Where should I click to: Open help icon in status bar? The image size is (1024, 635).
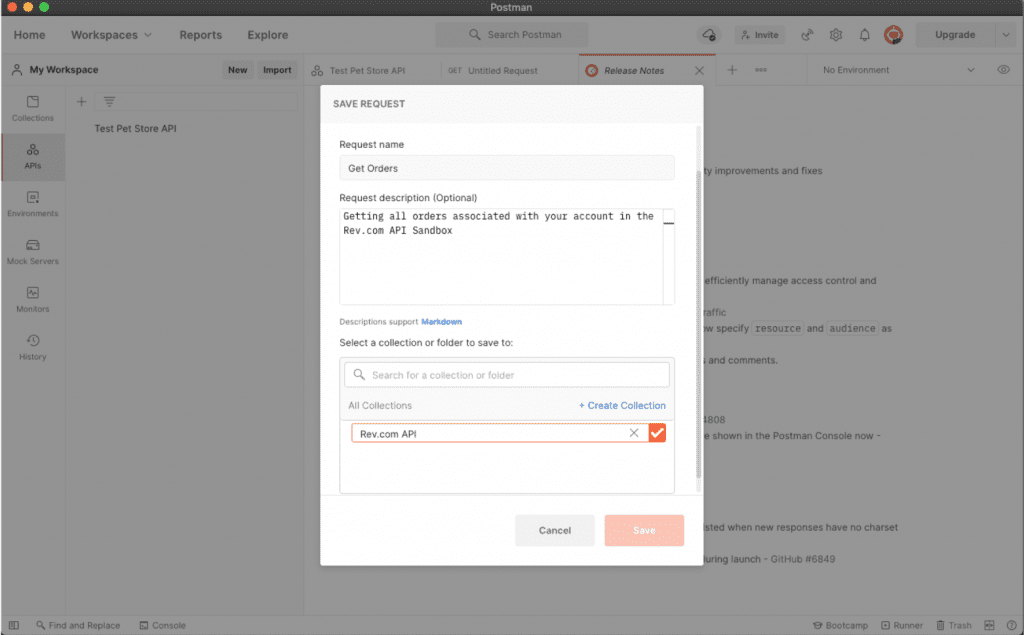coord(1011,625)
